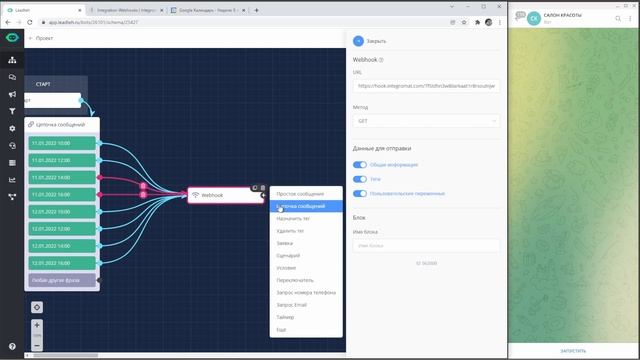The height and width of the screenshot is (360, 640).
Task: Select Цепочка сообщений in the block menu
Action: click(x=306, y=206)
